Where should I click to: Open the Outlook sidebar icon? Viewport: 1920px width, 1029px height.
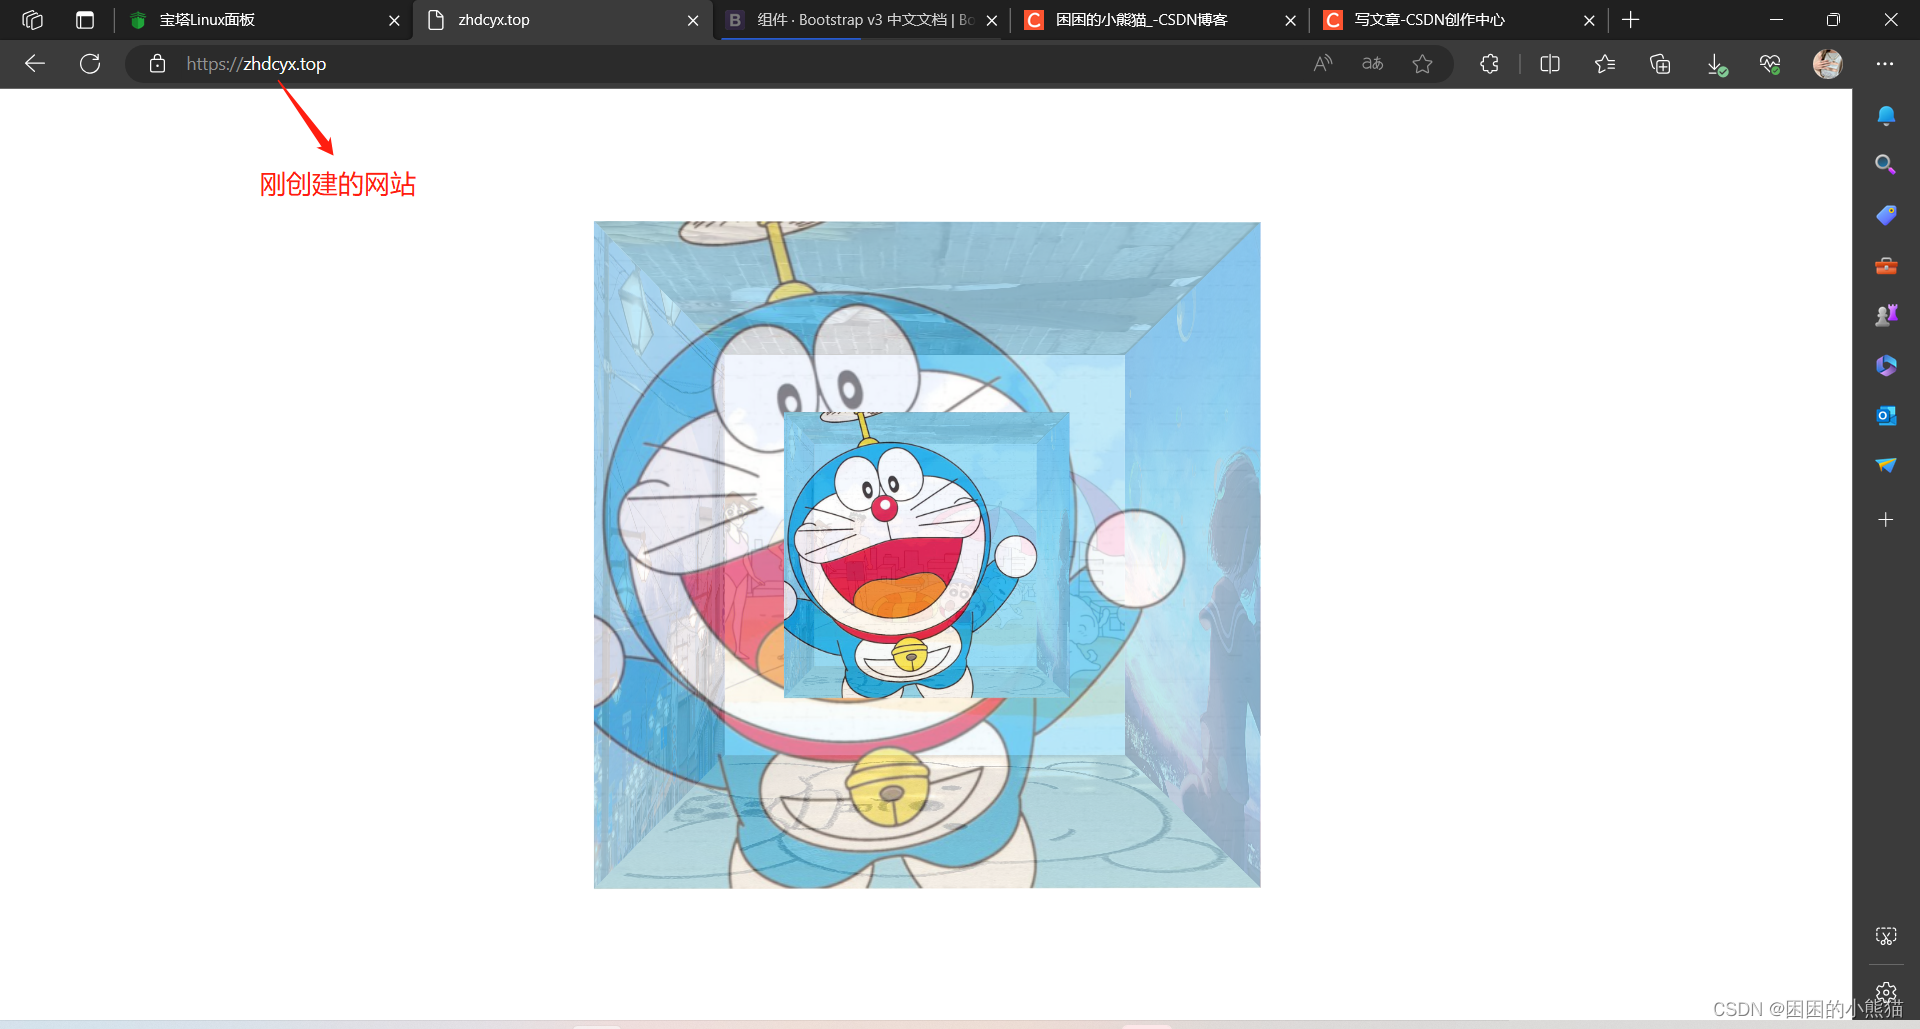(x=1886, y=415)
